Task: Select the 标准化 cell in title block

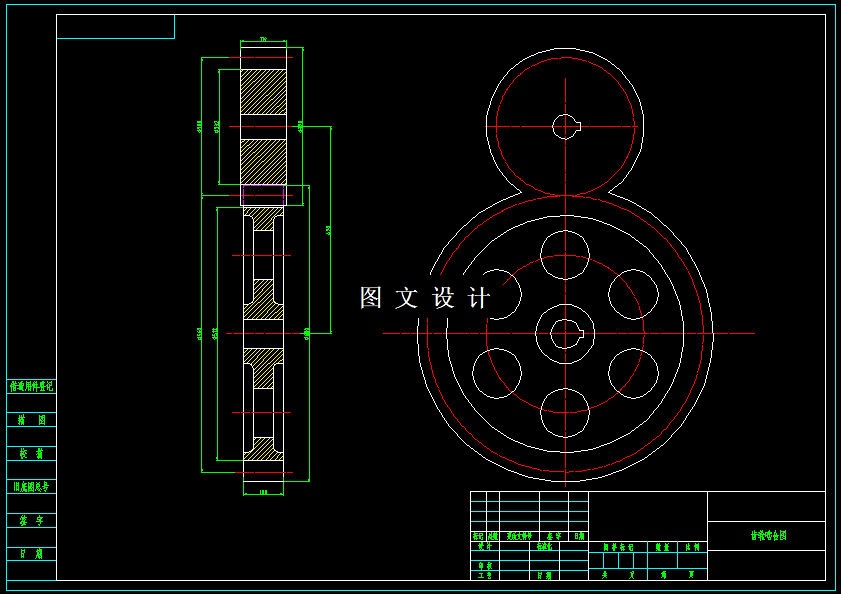Action: 544,546
